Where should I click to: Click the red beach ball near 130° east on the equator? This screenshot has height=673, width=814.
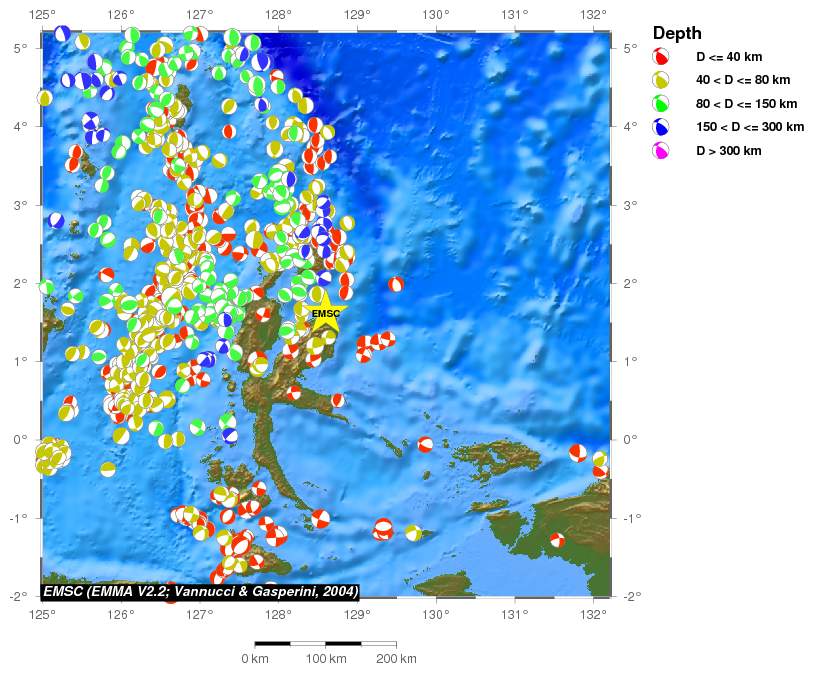(426, 444)
